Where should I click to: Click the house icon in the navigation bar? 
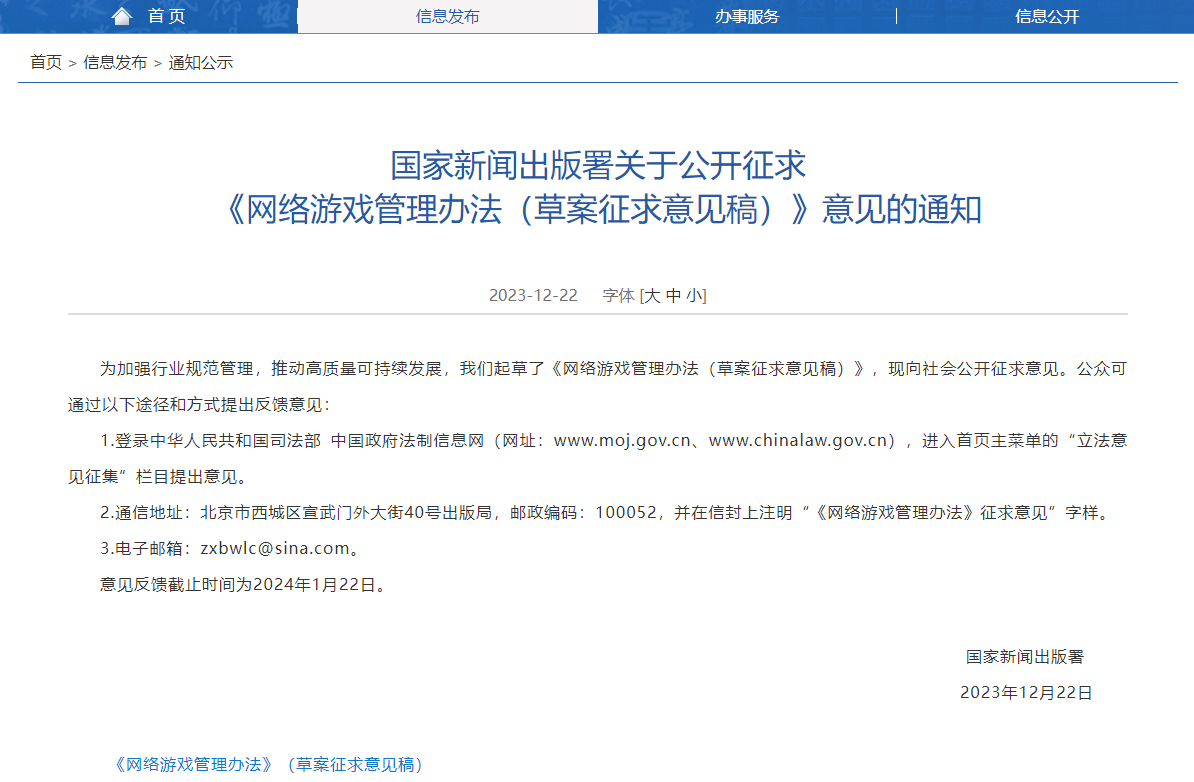click(x=121, y=16)
